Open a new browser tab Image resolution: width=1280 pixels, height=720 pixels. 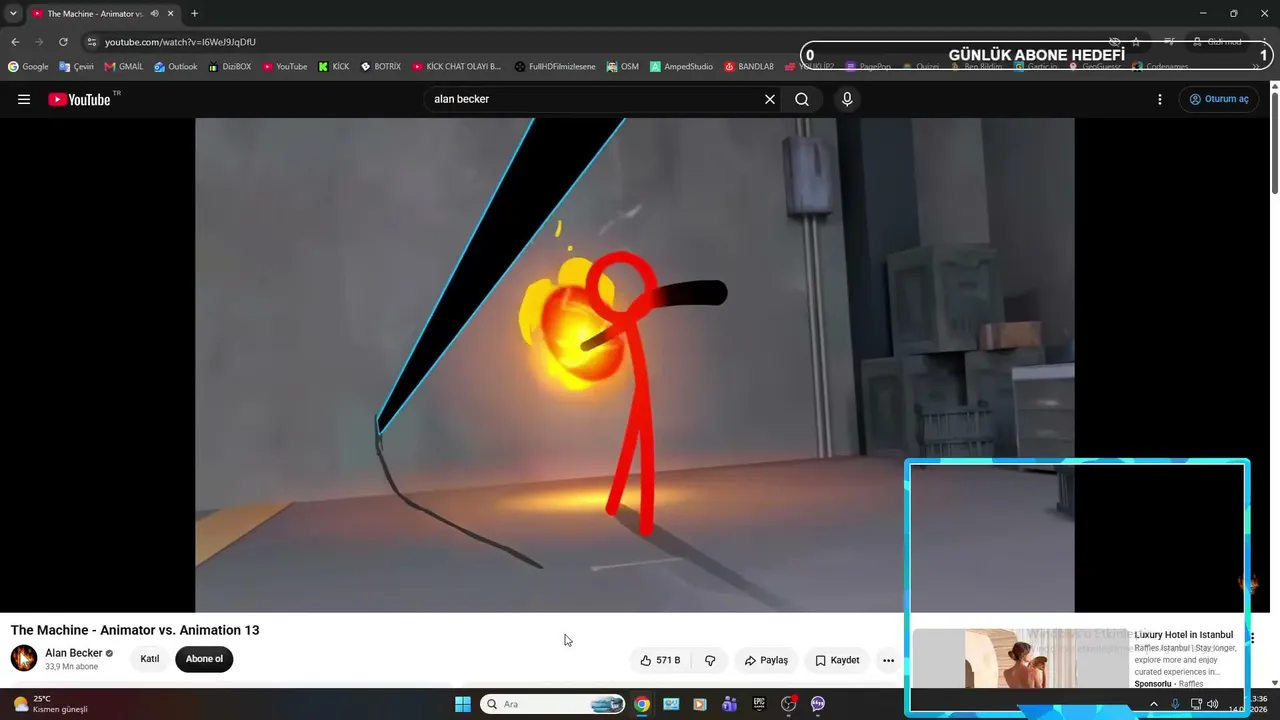tap(194, 13)
